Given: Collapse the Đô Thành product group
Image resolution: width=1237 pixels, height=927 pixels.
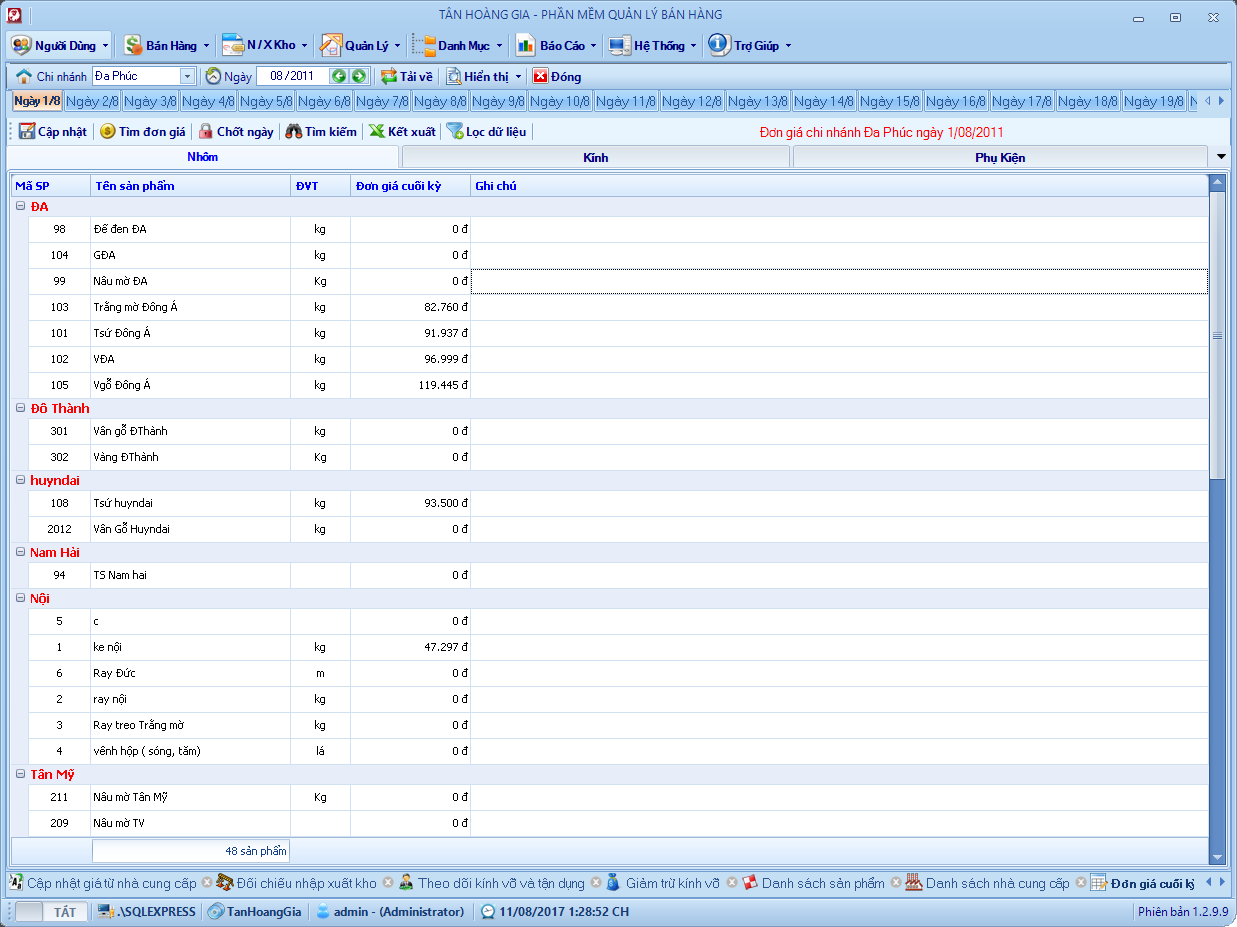Looking at the screenshot, I should pos(20,409).
